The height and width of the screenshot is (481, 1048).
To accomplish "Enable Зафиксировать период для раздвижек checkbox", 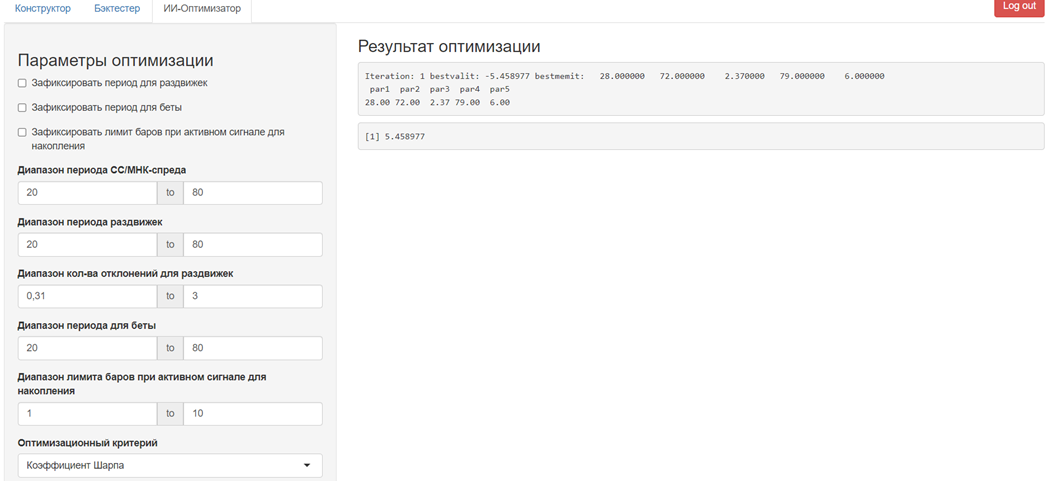I will pos(22,84).
